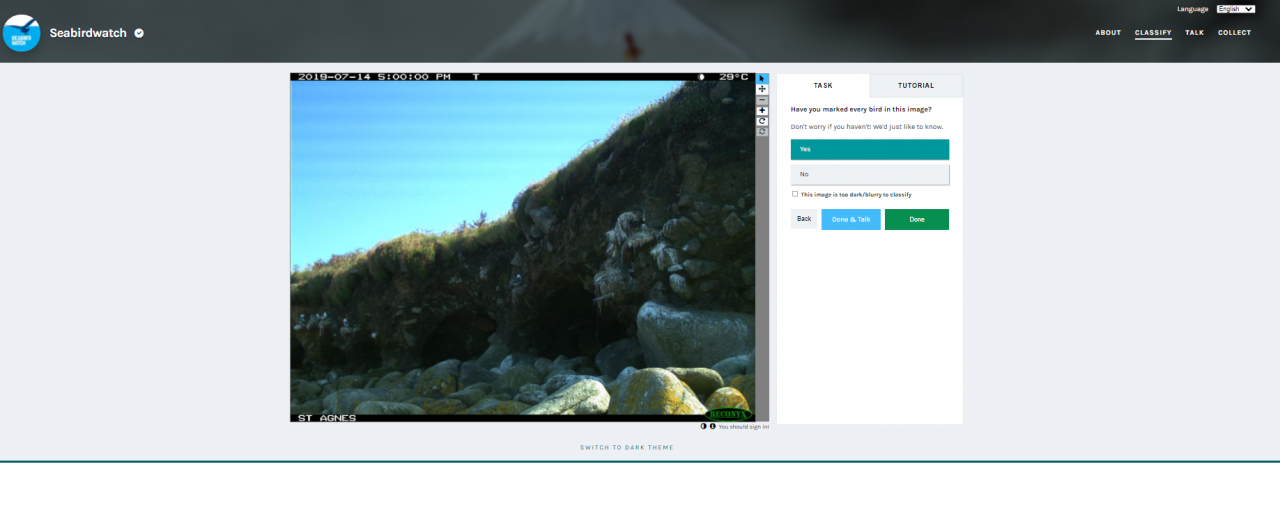Click the 'You should sign in!' text
Viewport: 1280px width, 508px height.
click(744, 426)
